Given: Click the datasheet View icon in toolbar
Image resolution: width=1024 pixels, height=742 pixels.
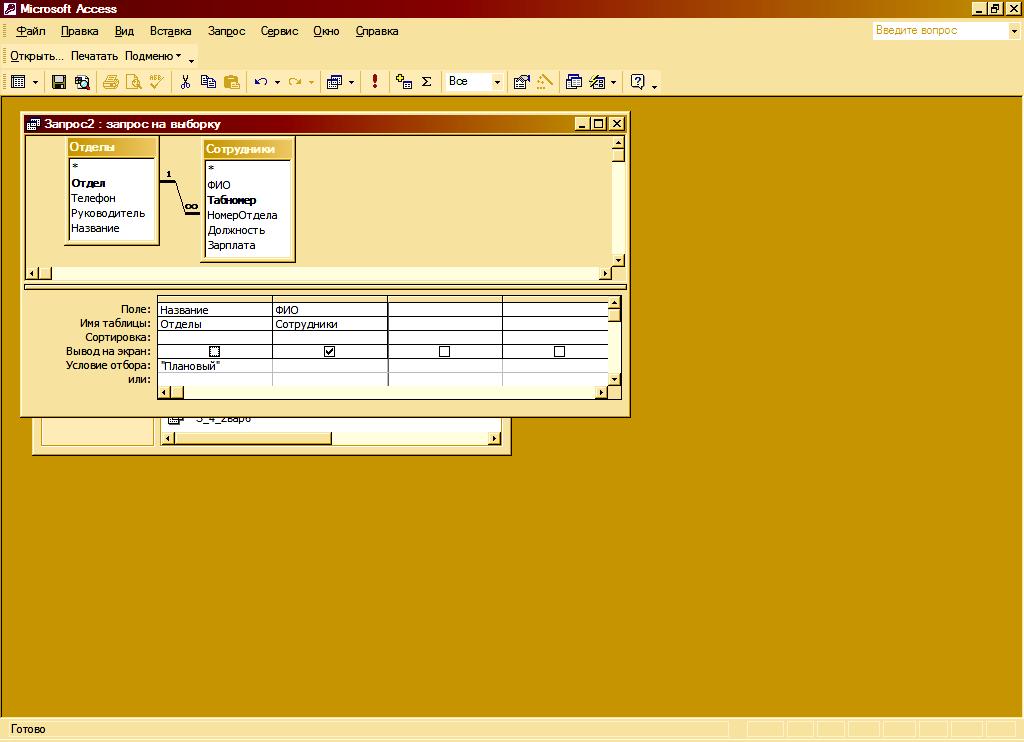Looking at the screenshot, I should 18,82.
